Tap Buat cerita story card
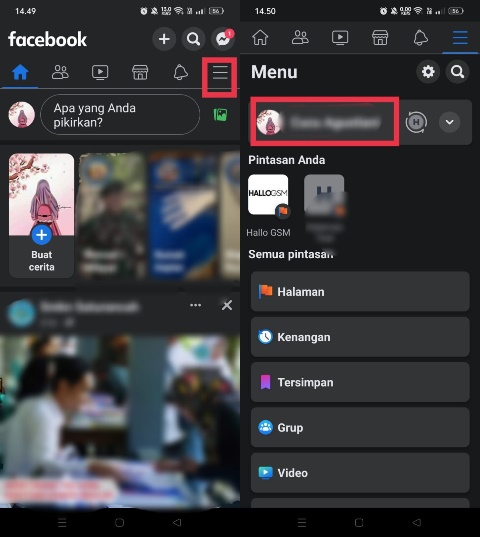This screenshot has width=480, height=537. pos(41,216)
